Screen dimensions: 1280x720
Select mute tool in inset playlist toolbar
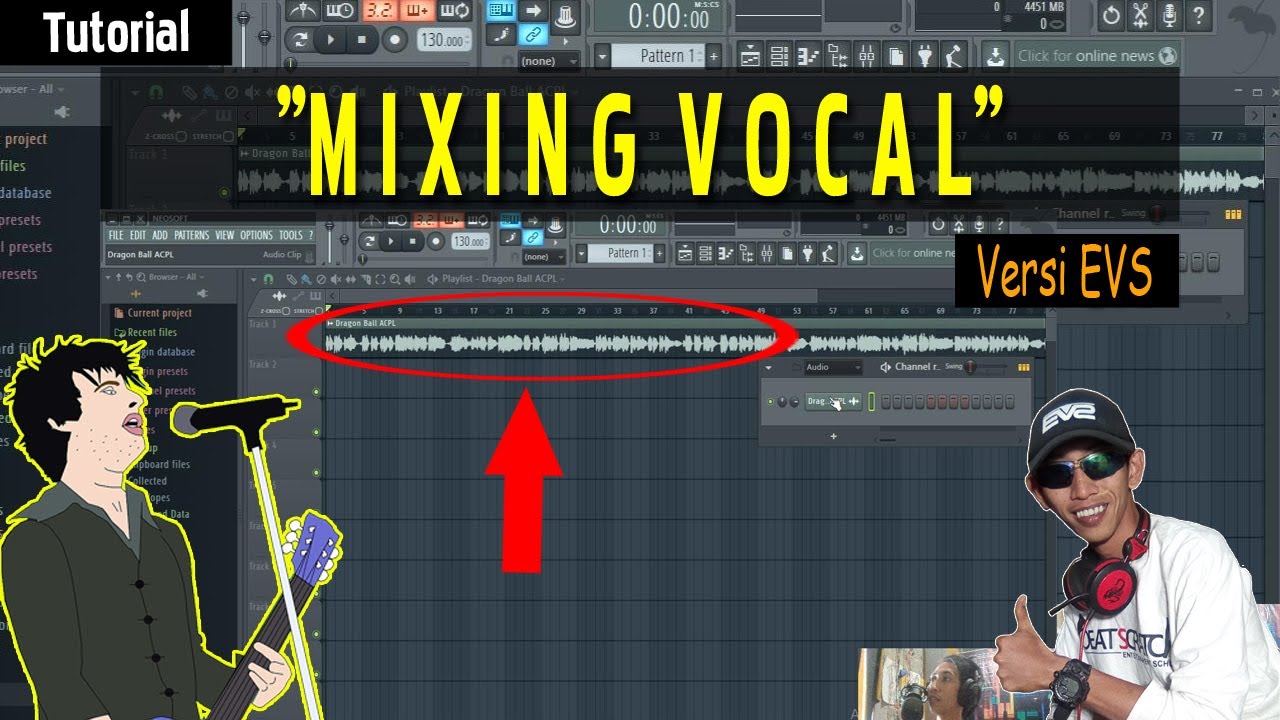point(337,279)
